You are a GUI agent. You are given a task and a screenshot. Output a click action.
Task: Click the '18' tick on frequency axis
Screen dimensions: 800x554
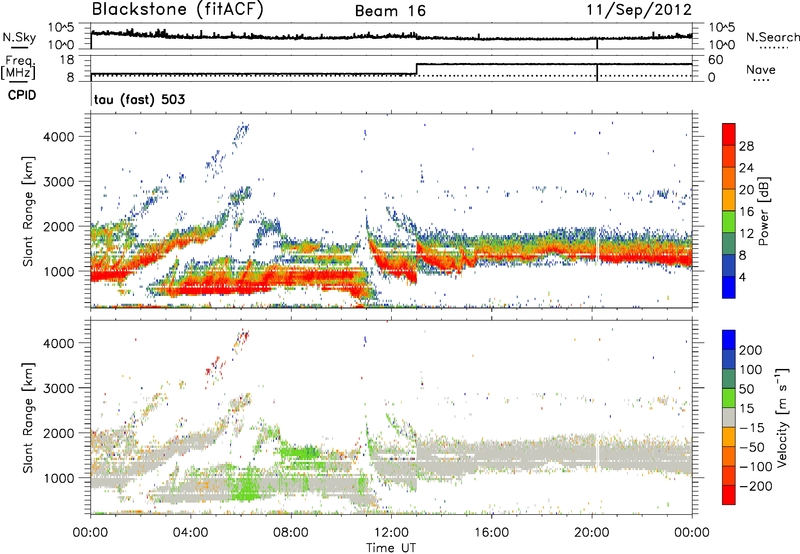(67, 60)
